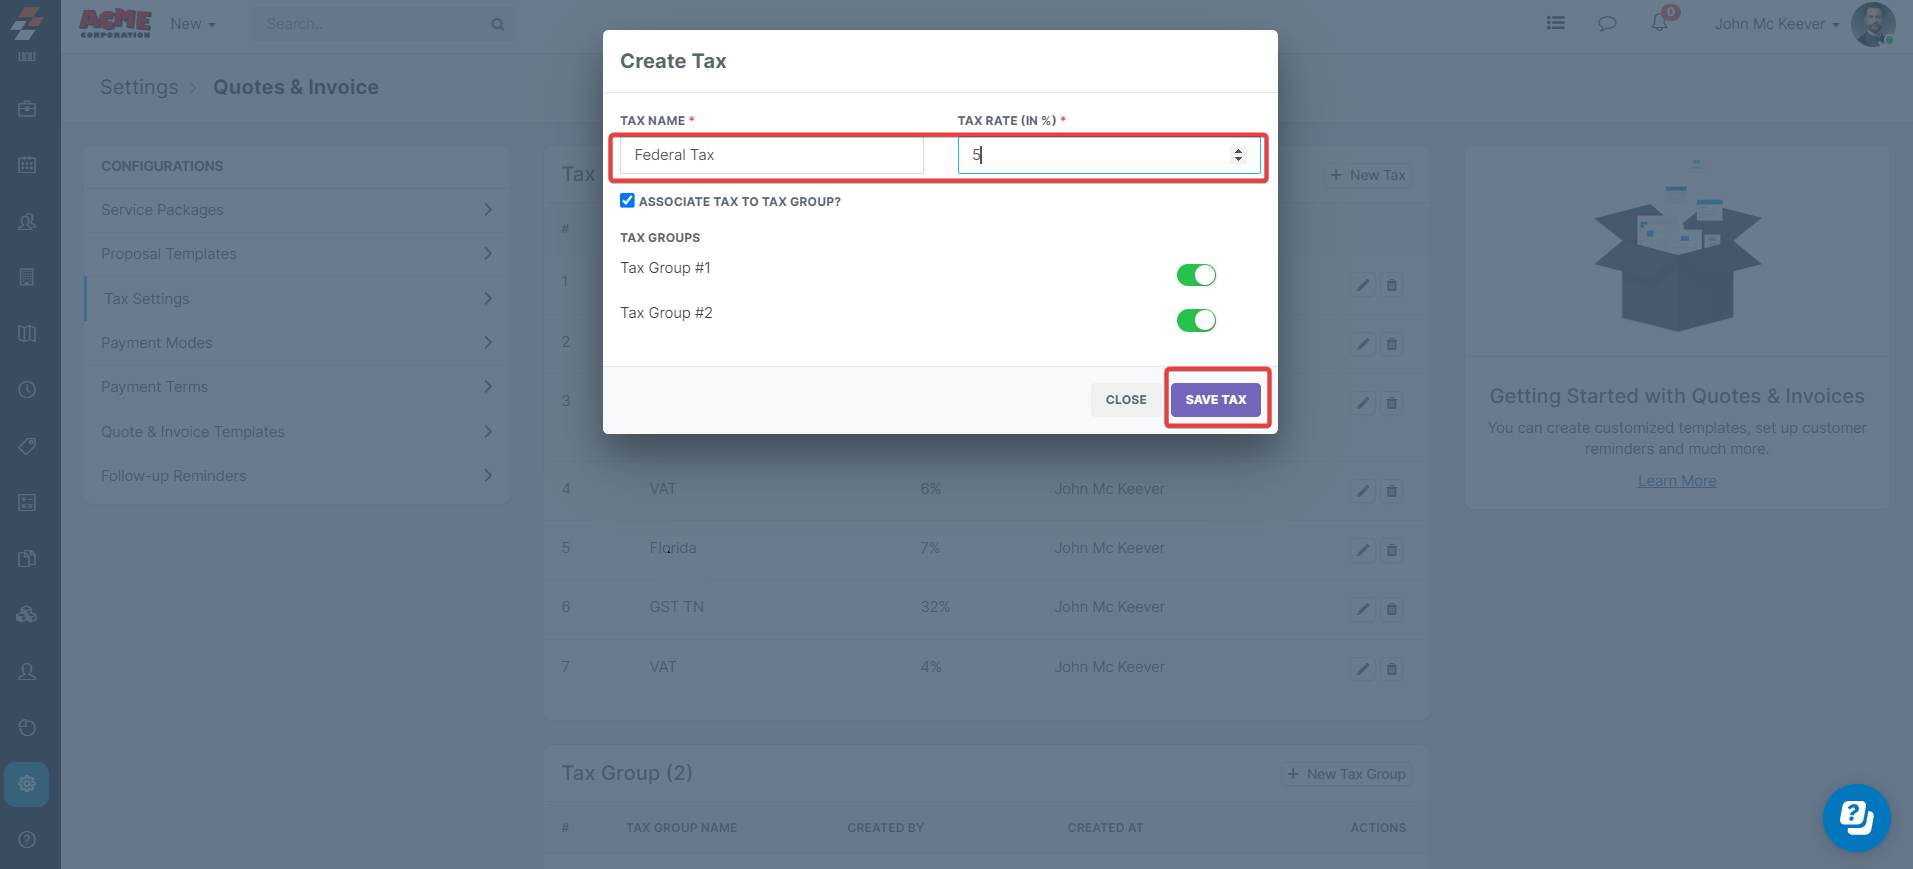1913x869 pixels.
Task: Click the Save Tax button
Action: [1215, 399]
